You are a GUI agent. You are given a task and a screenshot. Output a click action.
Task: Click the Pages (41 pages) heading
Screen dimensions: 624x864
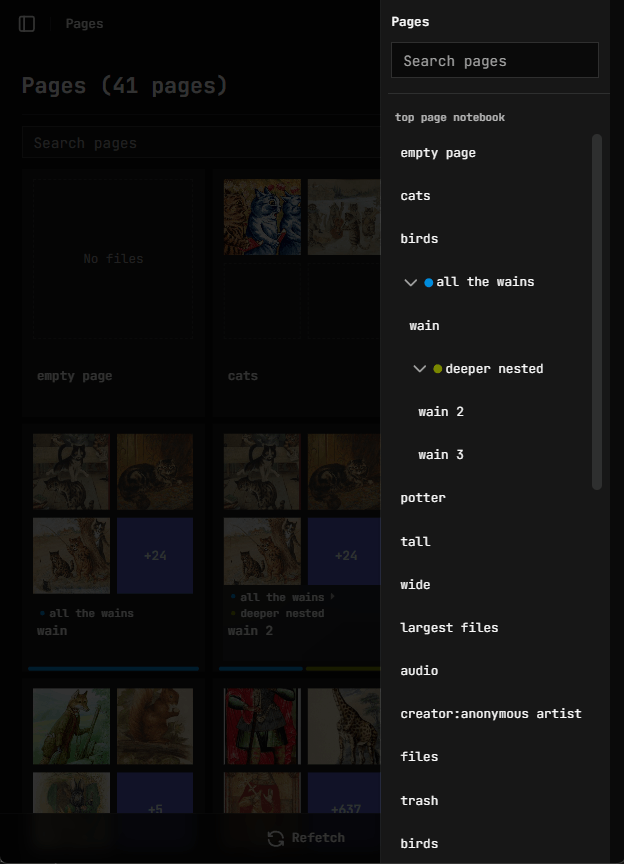[x=125, y=86]
